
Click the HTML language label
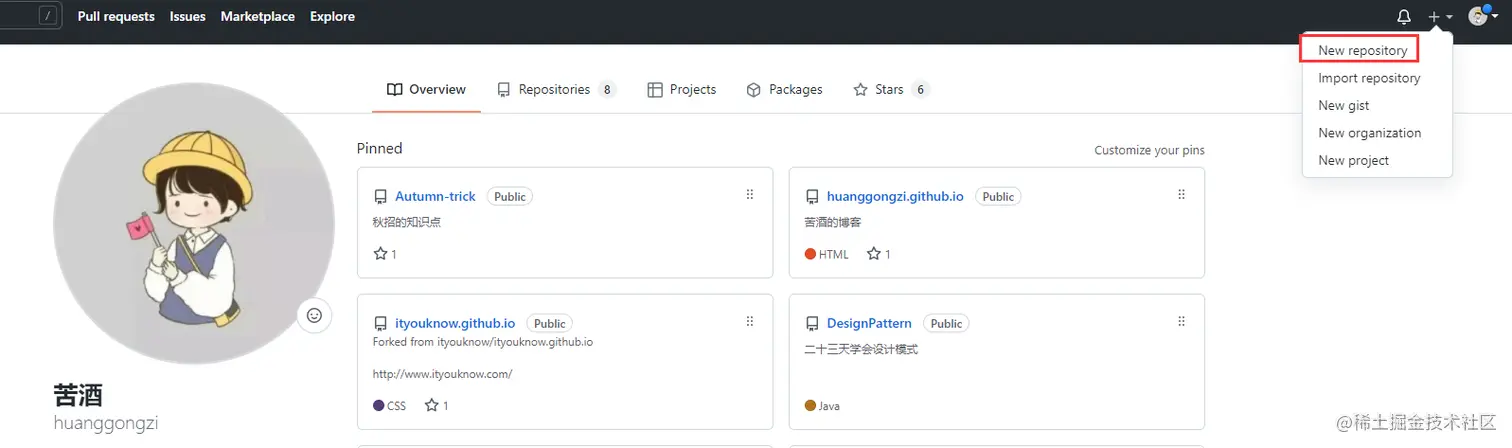click(x=833, y=254)
